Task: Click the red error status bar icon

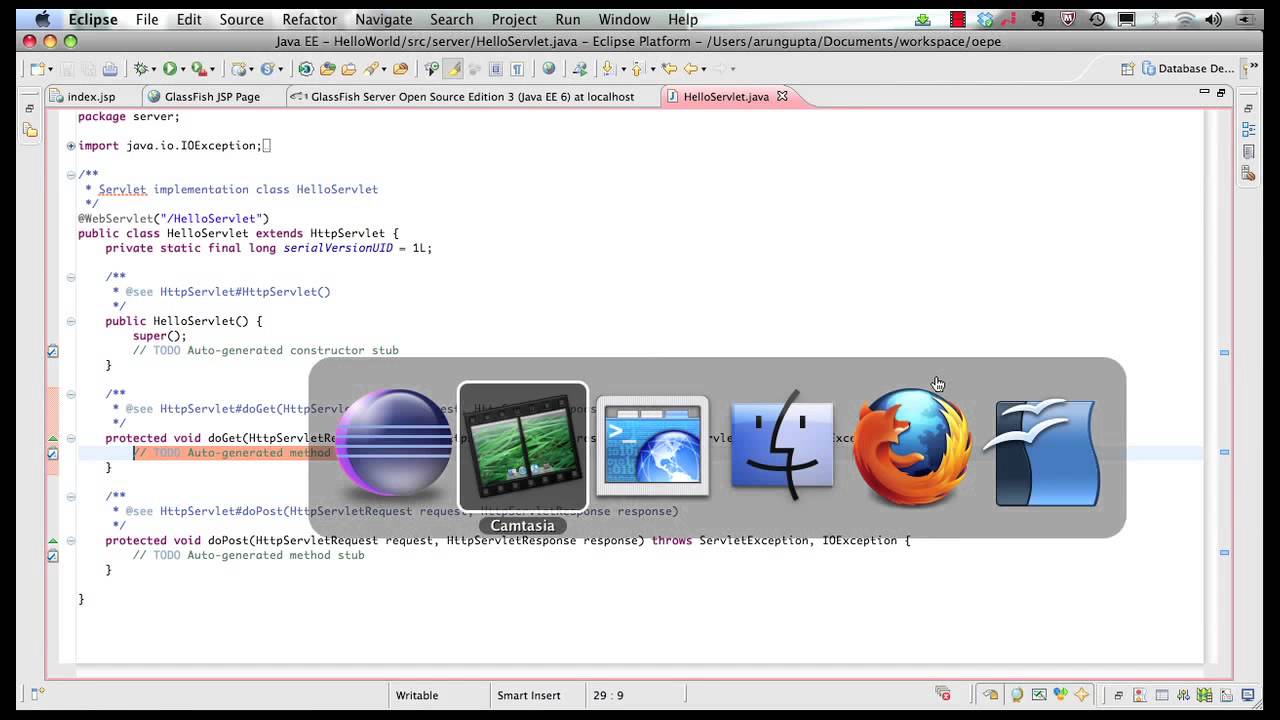Action: coord(942,694)
